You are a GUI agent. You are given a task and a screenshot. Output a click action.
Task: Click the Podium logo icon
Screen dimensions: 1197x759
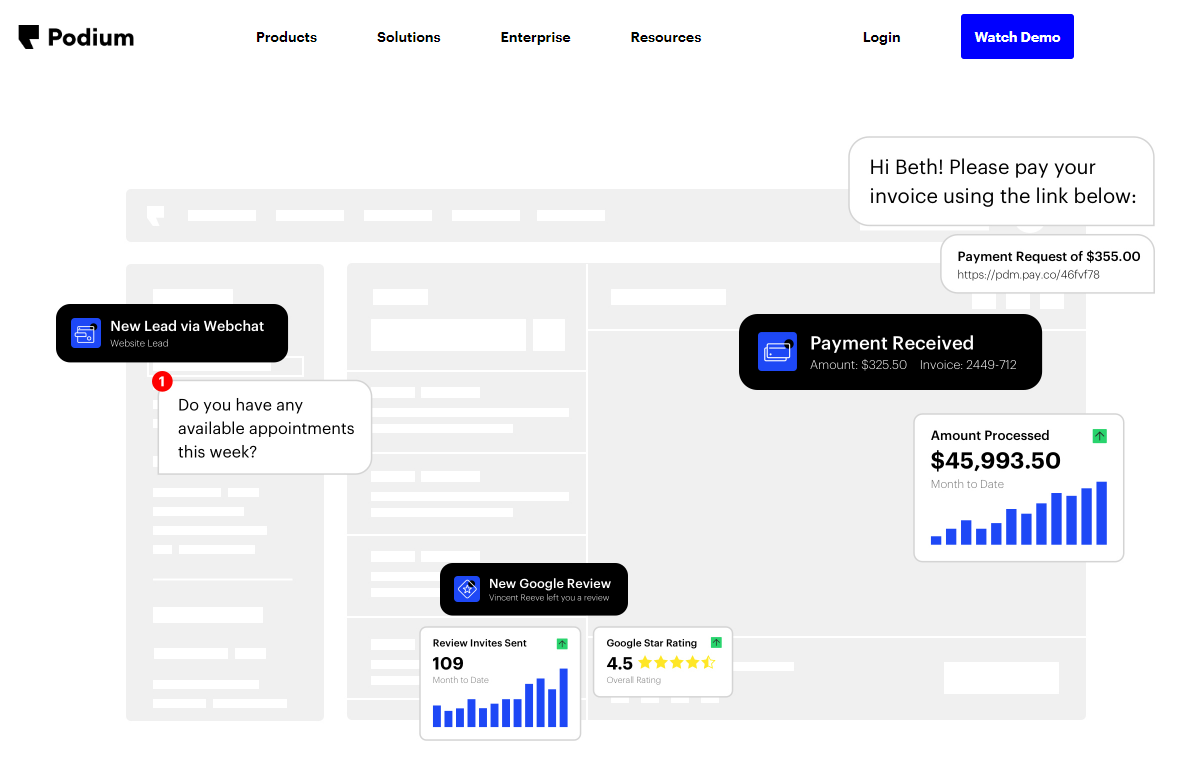click(x=29, y=36)
